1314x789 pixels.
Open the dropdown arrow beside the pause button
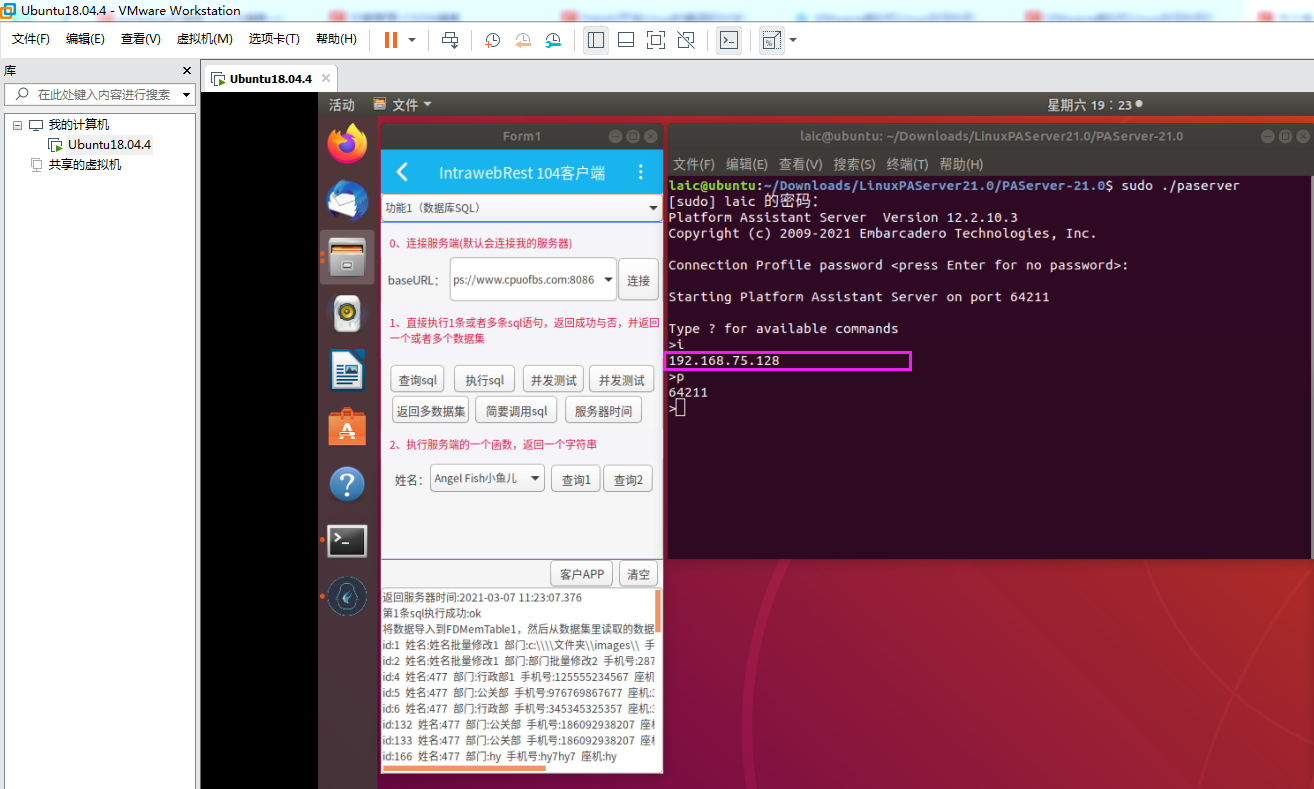point(414,40)
